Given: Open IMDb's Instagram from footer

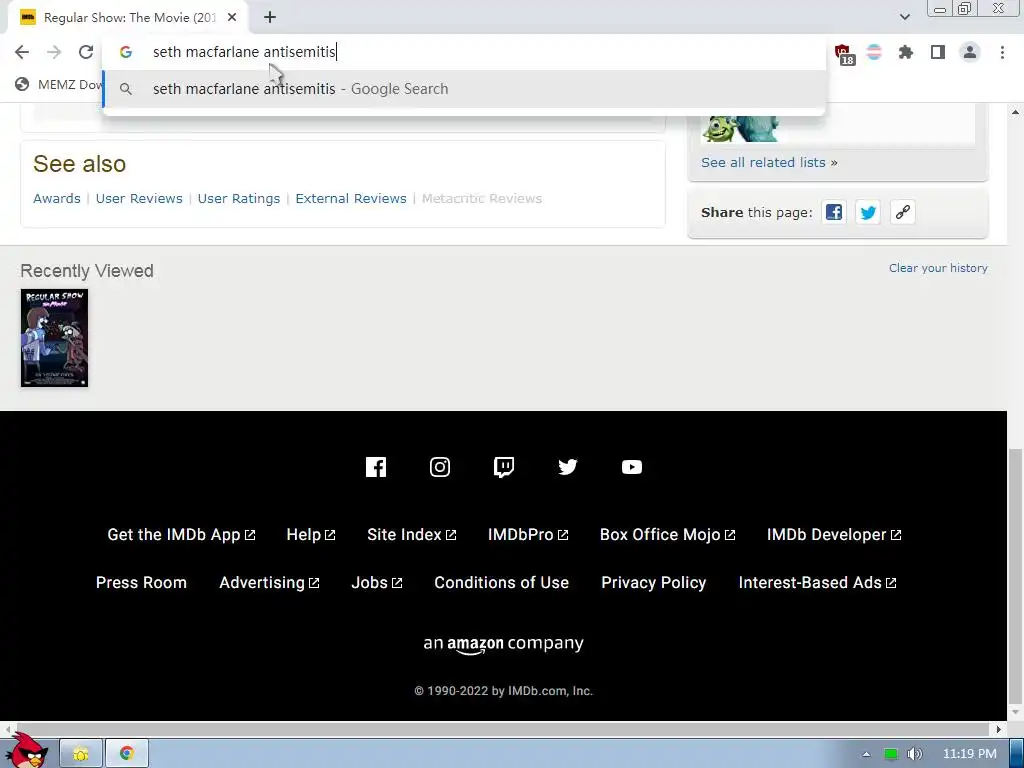Looking at the screenshot, I should point(440,467).
